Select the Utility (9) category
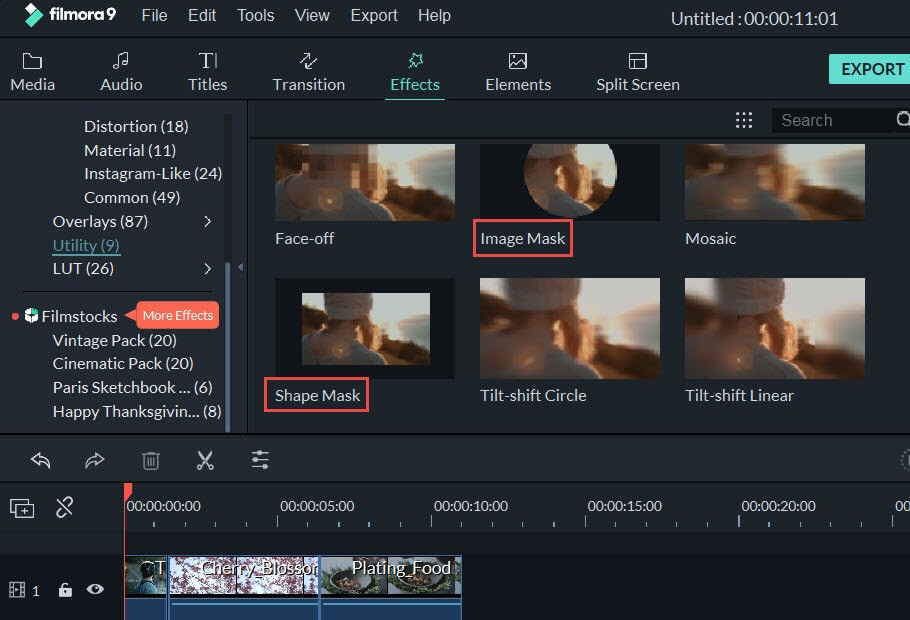Viewport: 910px width, 620px height. point(86,245)
